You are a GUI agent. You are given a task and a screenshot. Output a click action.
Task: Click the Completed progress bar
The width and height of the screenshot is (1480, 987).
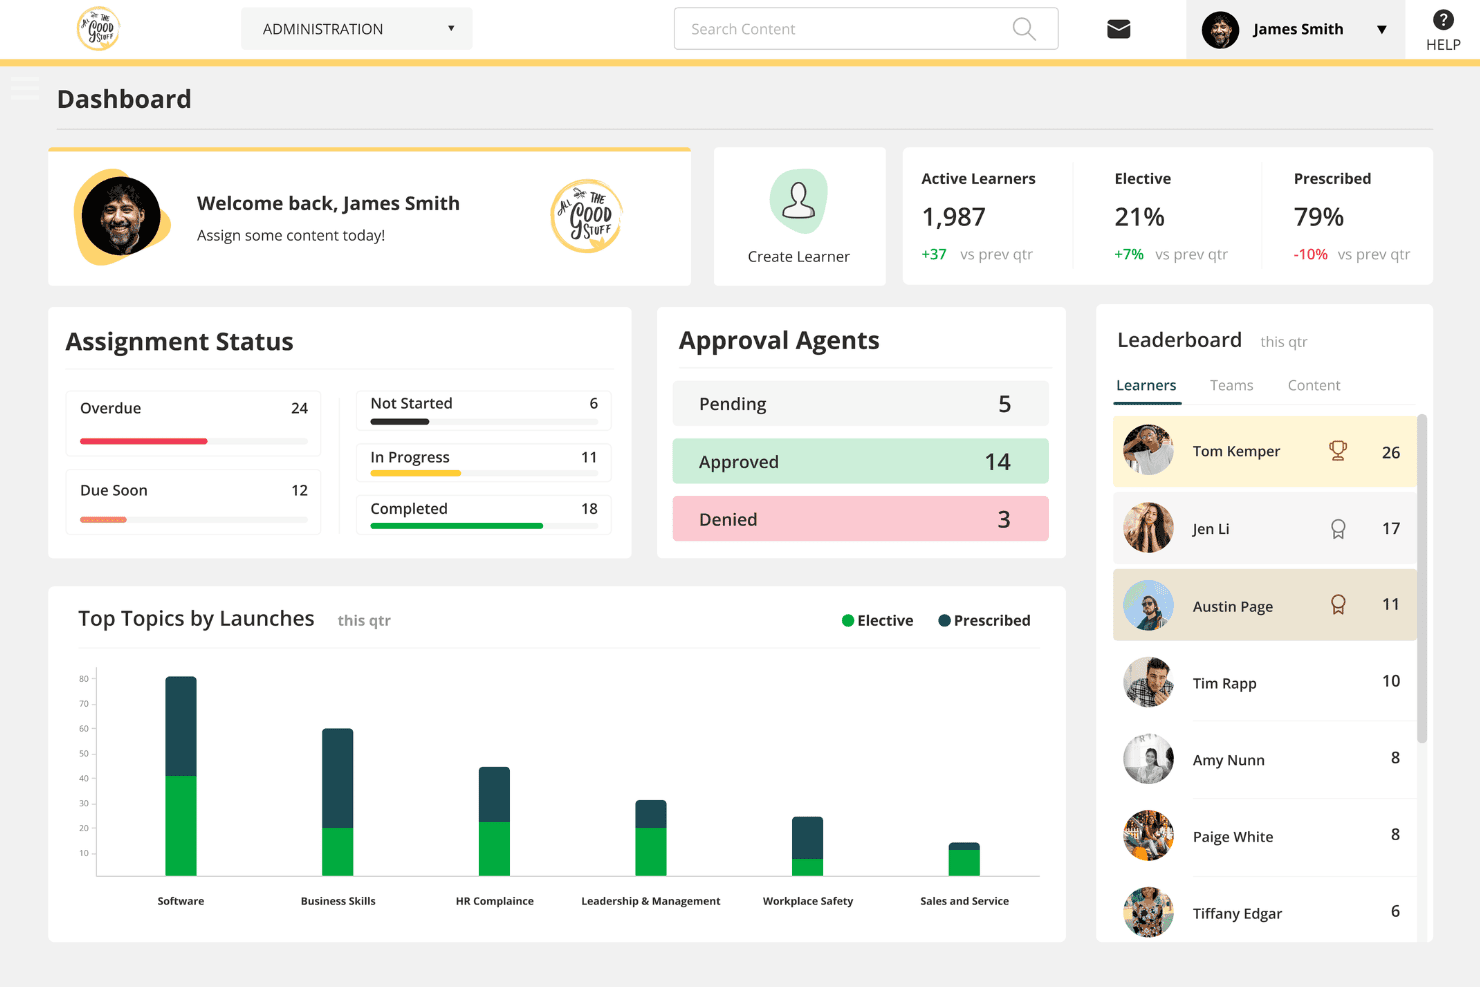click(484, 526)
